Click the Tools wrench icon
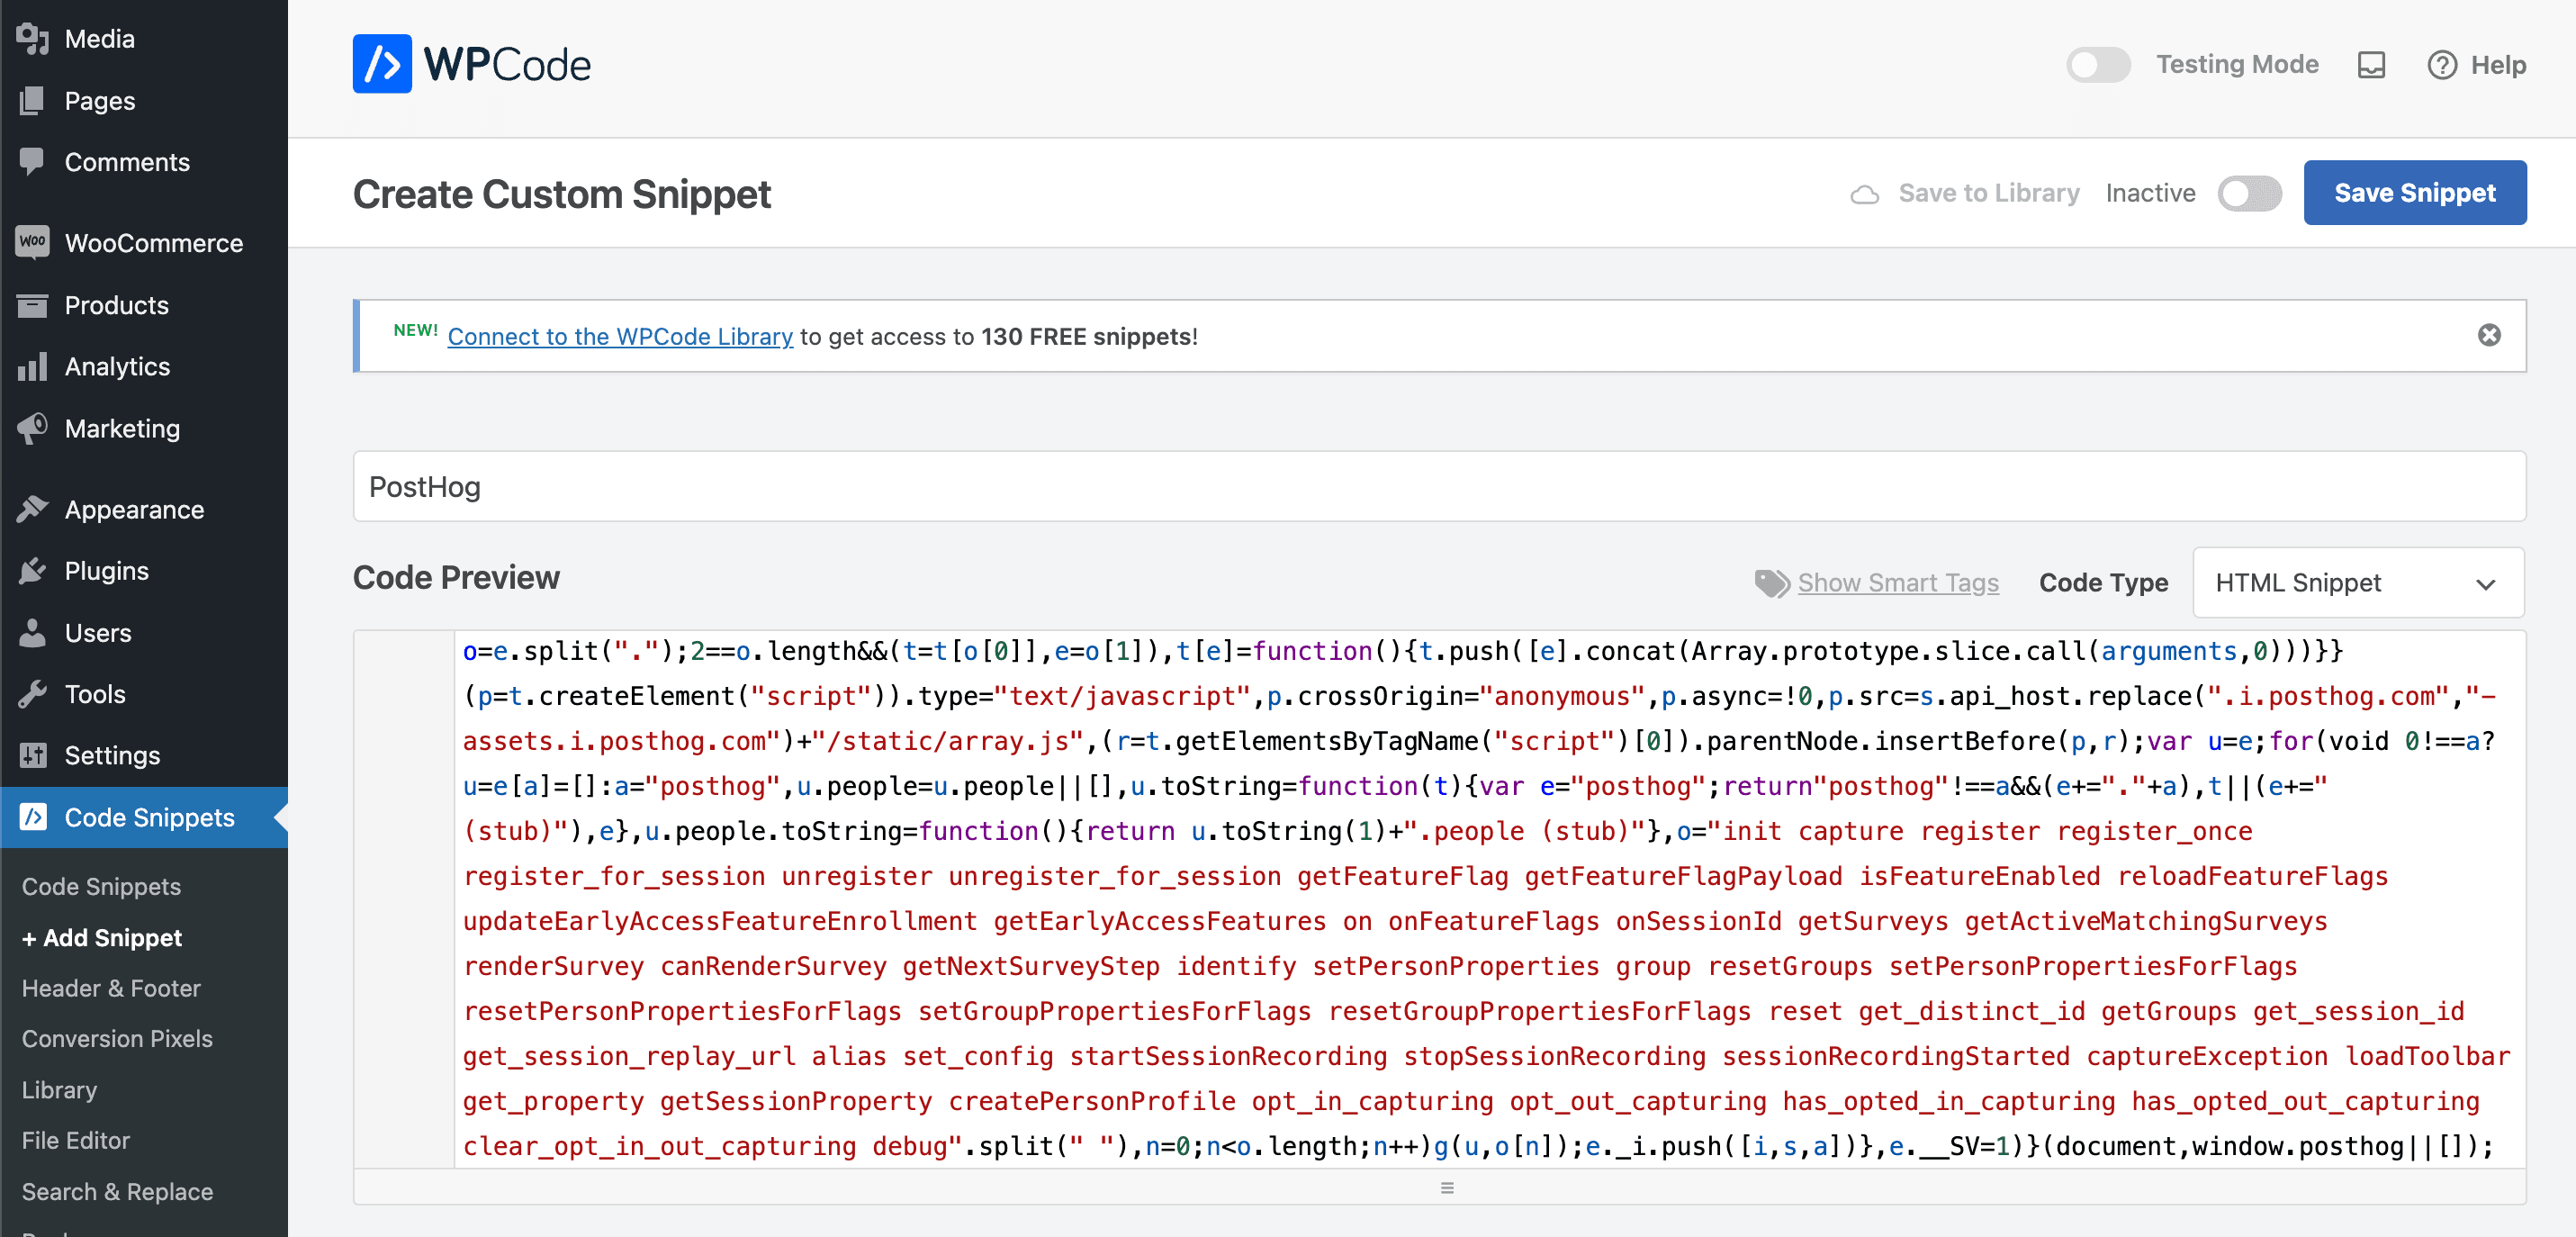 [33, 694]
